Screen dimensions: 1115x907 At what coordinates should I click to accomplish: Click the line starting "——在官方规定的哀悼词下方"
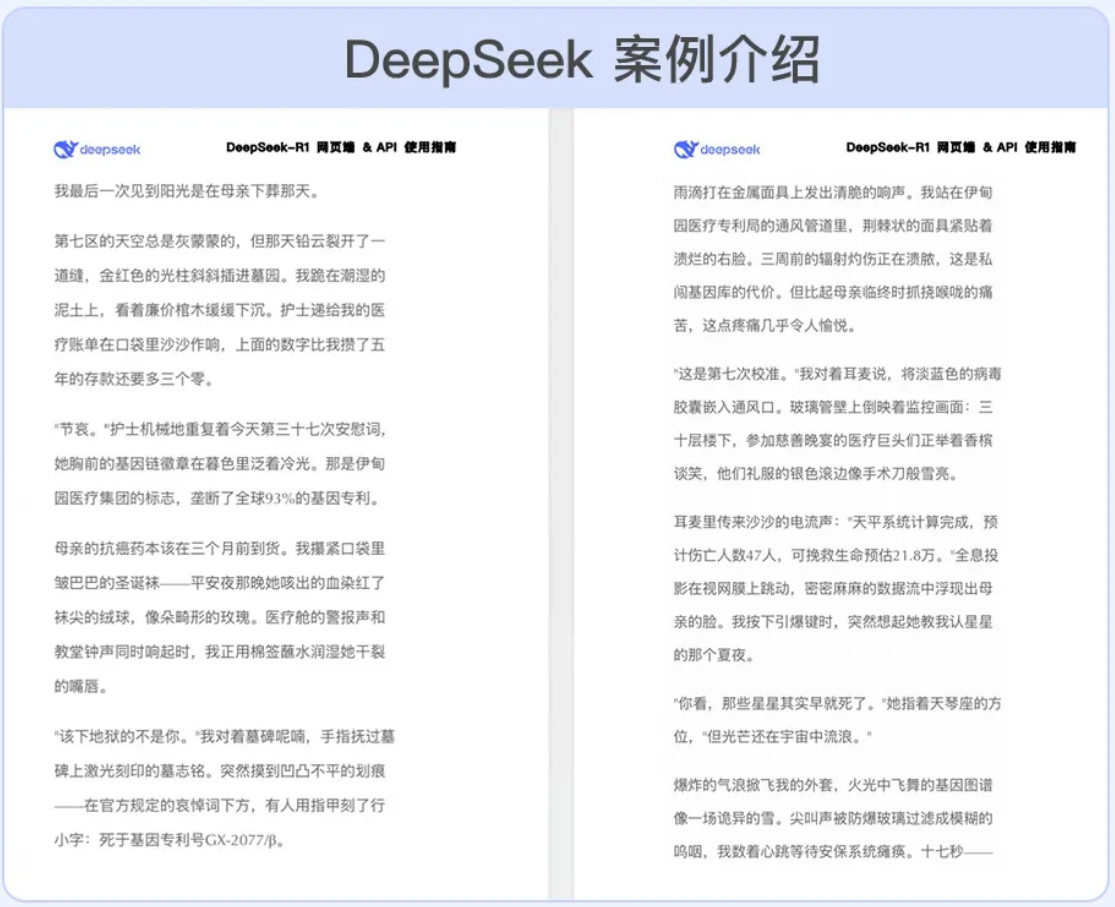(220, 805)
